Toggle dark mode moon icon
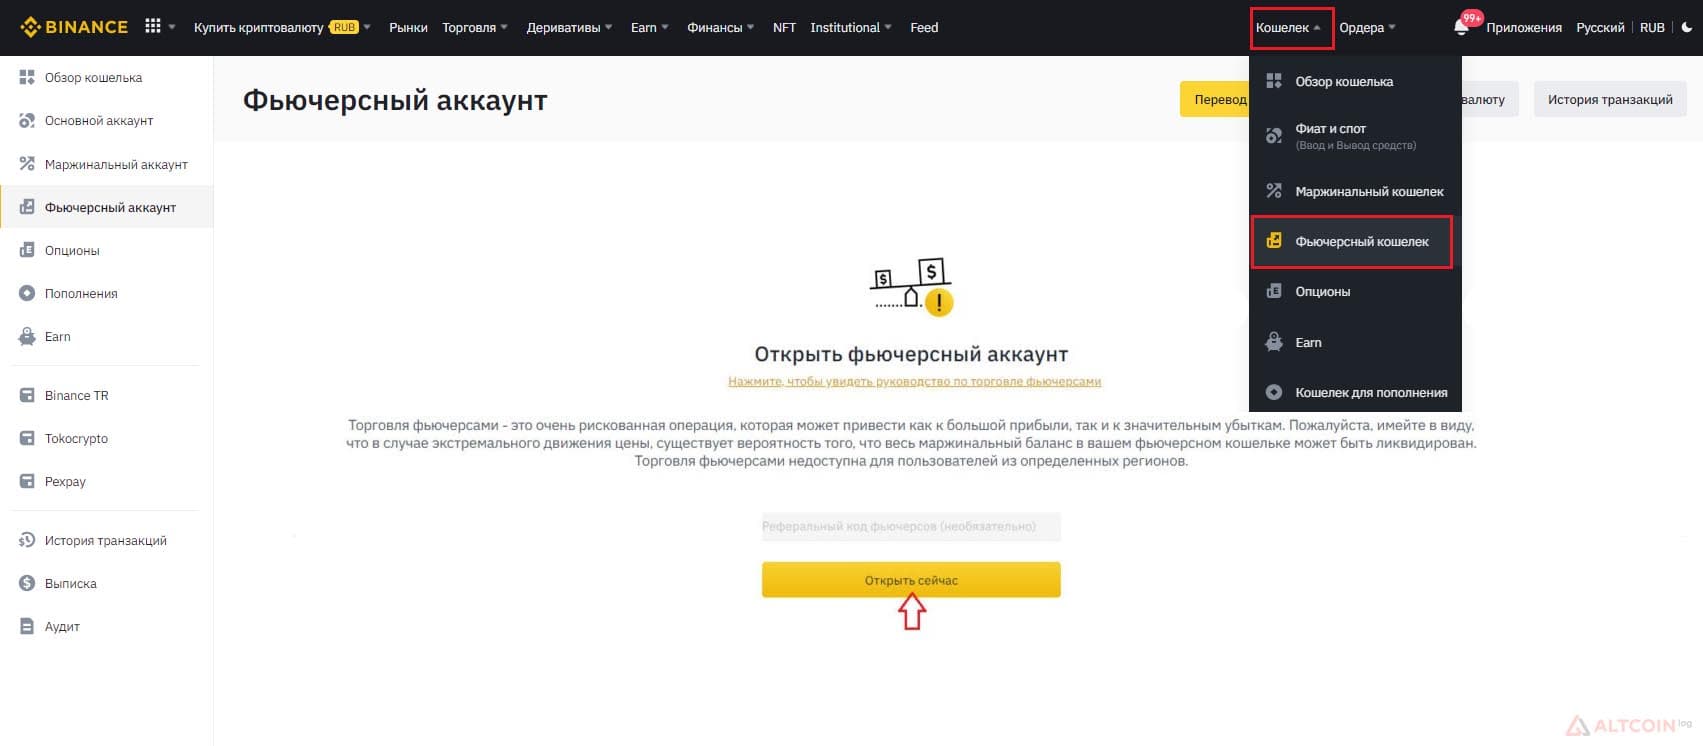This screenshot has height=746, width=1703. point(1686,27)
